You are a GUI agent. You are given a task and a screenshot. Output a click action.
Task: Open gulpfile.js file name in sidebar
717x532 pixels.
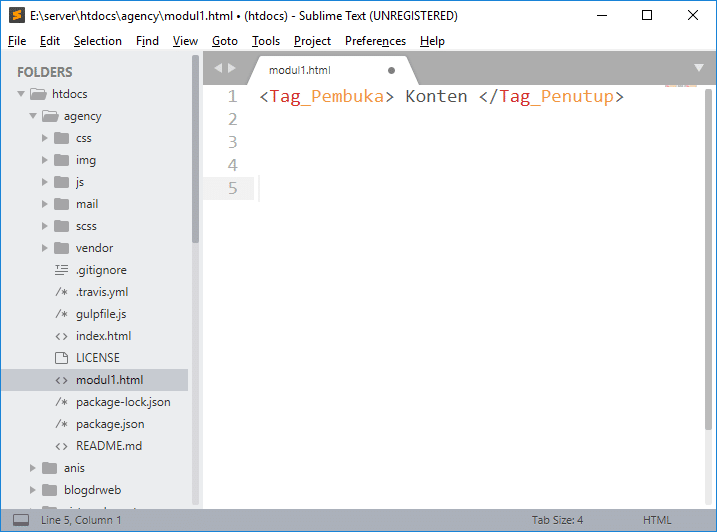[101, 314]
